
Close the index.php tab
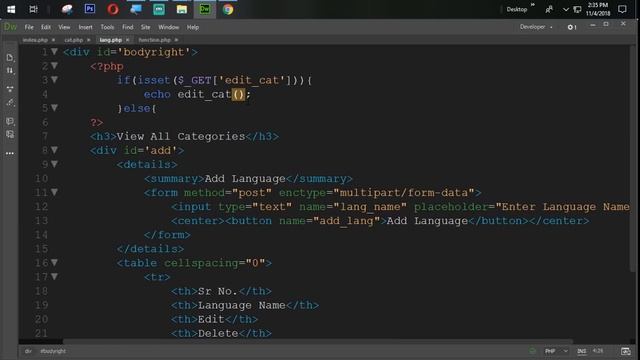click(53, 40)
